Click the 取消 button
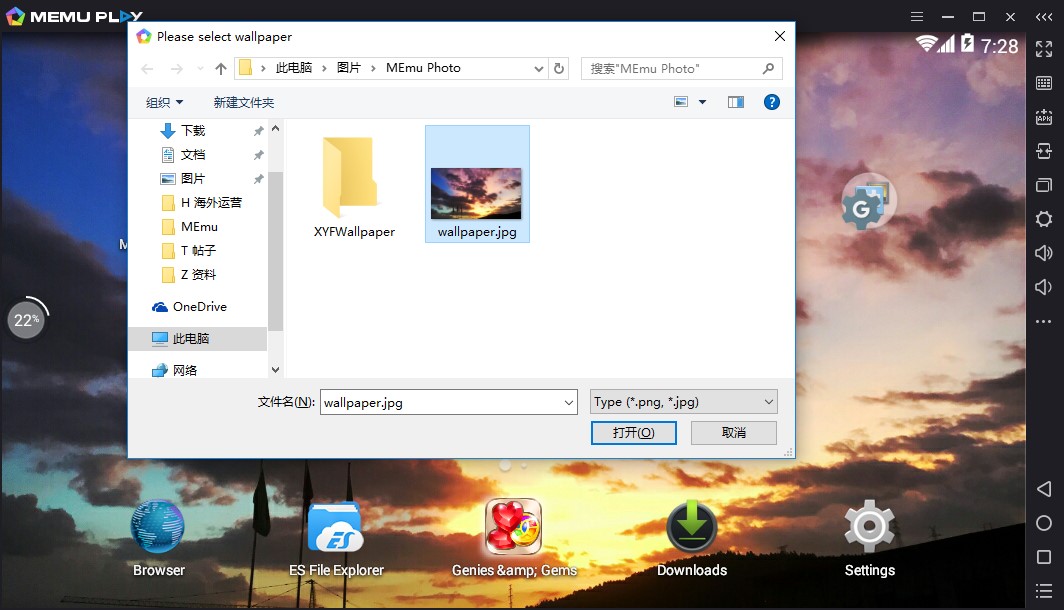The height and width of the screenshot is (610, 1064). 733,432
